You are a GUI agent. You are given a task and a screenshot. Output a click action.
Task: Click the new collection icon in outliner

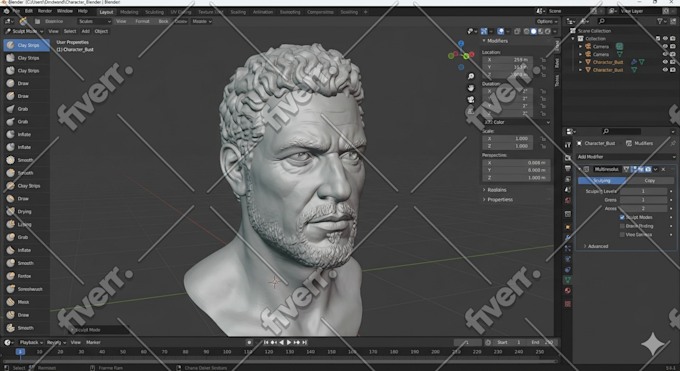672,21
